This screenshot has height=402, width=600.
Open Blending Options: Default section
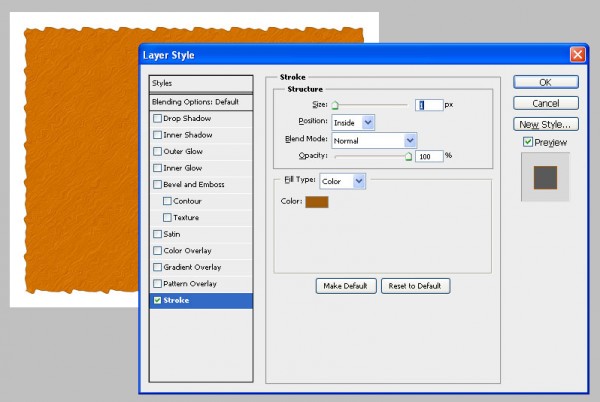[x=201, y=102]
